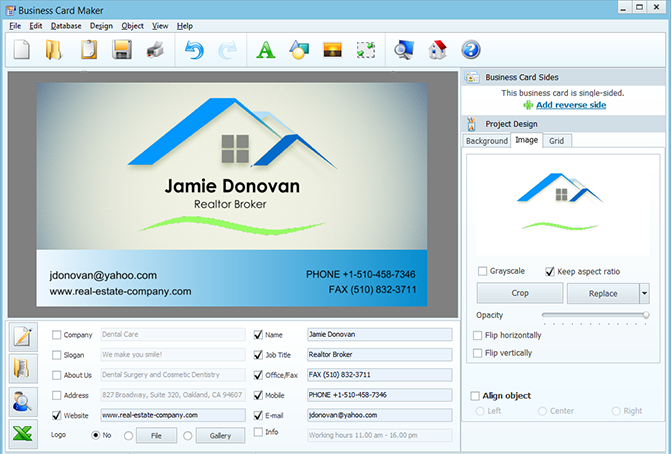
Task: Click the green plus reverse side icon
Action: 528,105
